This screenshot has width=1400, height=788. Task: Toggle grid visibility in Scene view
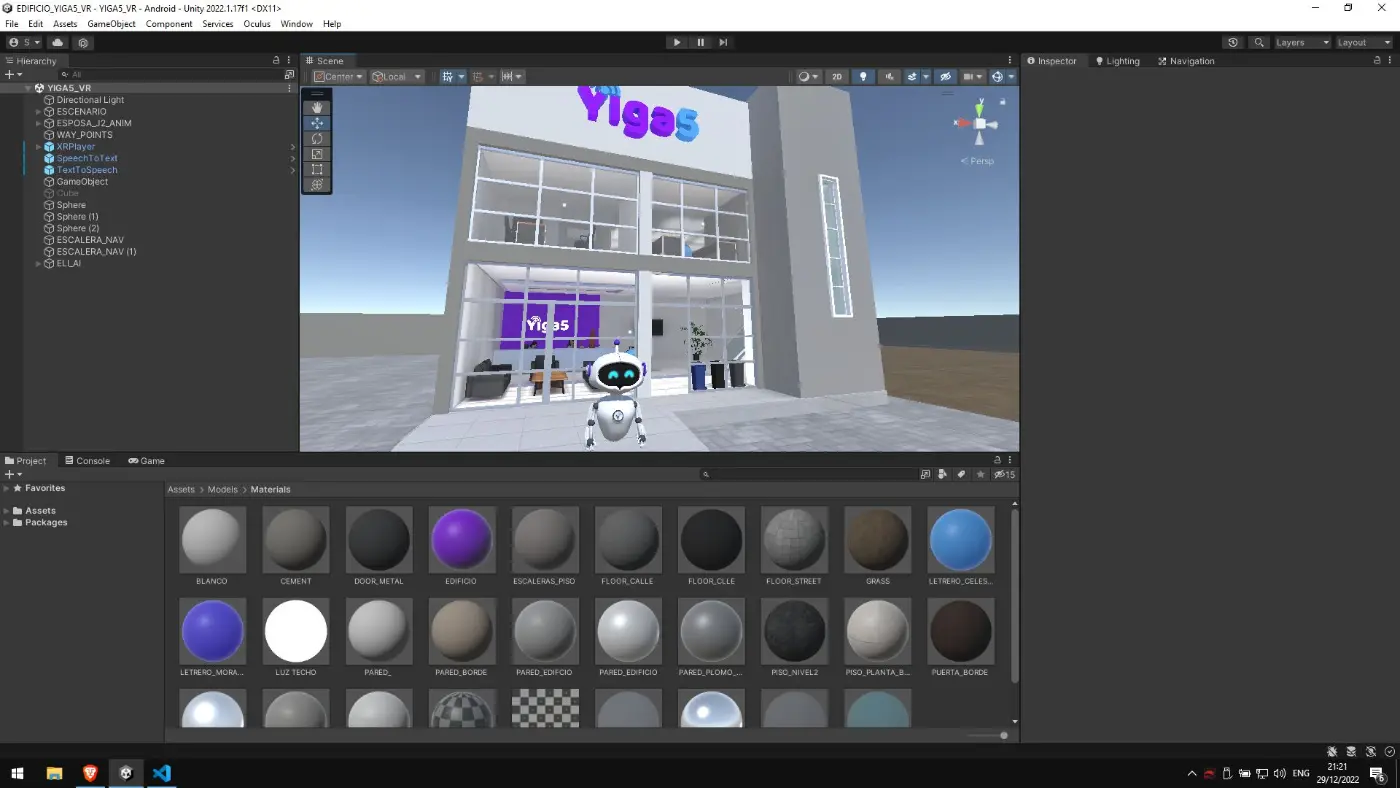[x=448, y=77]
